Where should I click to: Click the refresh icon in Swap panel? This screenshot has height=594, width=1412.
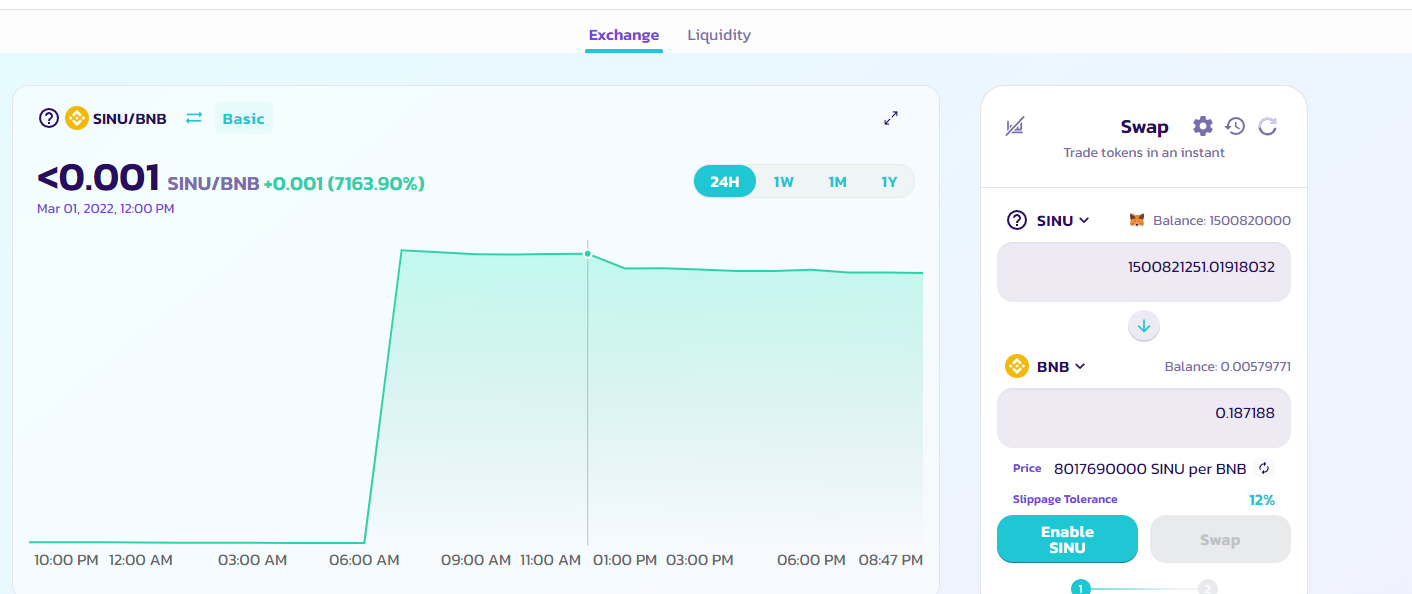[x=1267, y=126]
